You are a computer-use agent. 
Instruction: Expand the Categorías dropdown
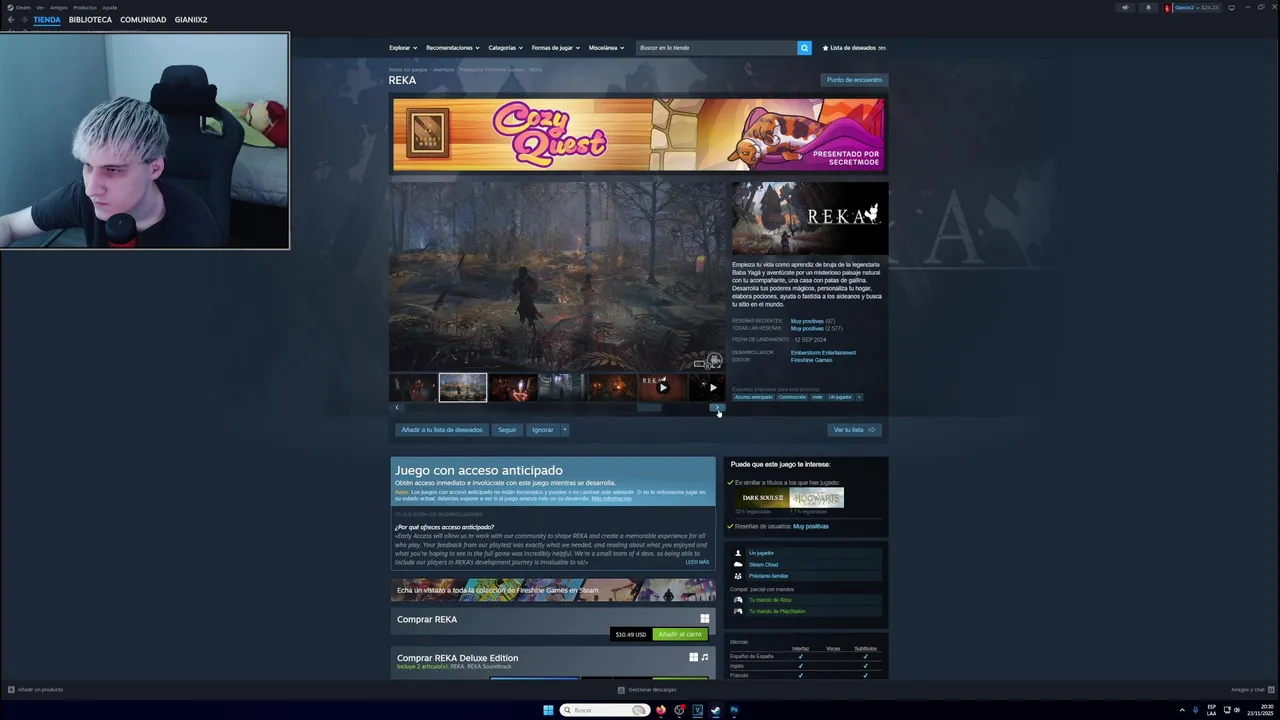[x=505, y=48]
